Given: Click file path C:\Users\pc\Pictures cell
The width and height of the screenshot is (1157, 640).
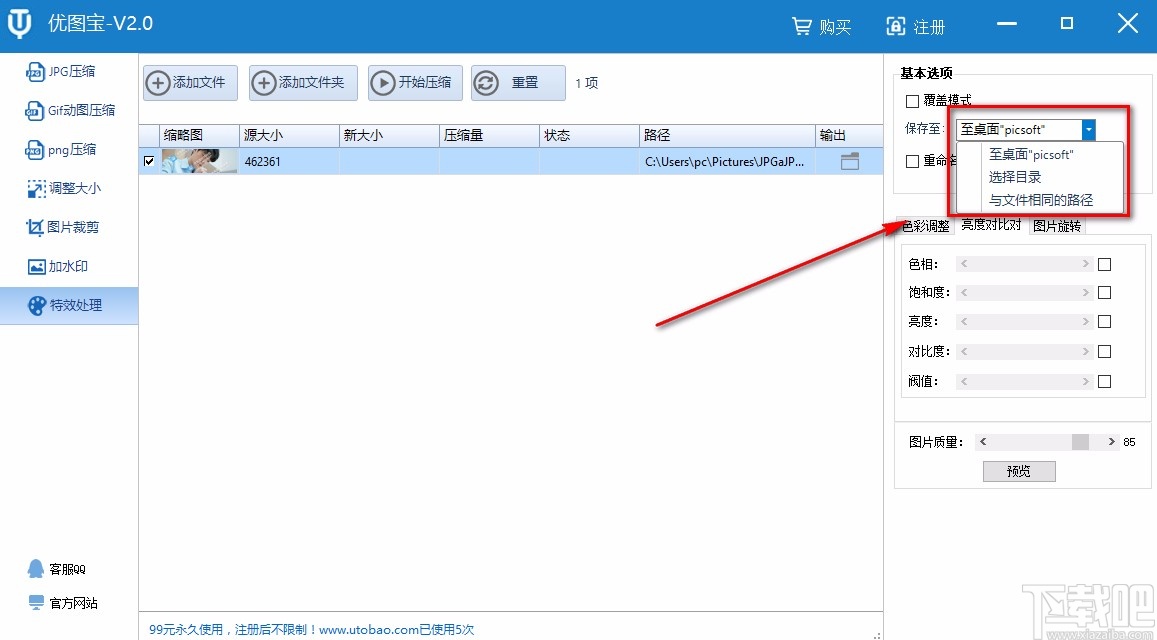Looking at the screenshot, I should pos(727,162).
